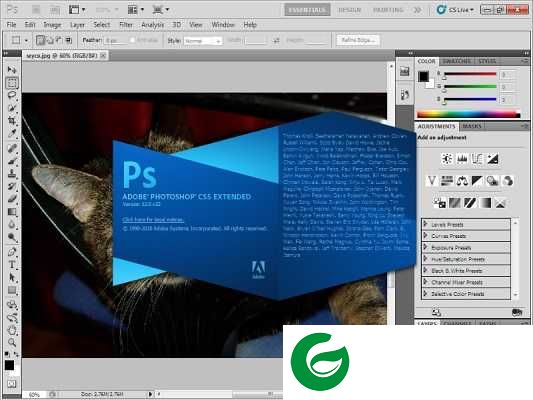Add a Black & White adjustment icon
533x400 pixels.
tap(477, 180)
